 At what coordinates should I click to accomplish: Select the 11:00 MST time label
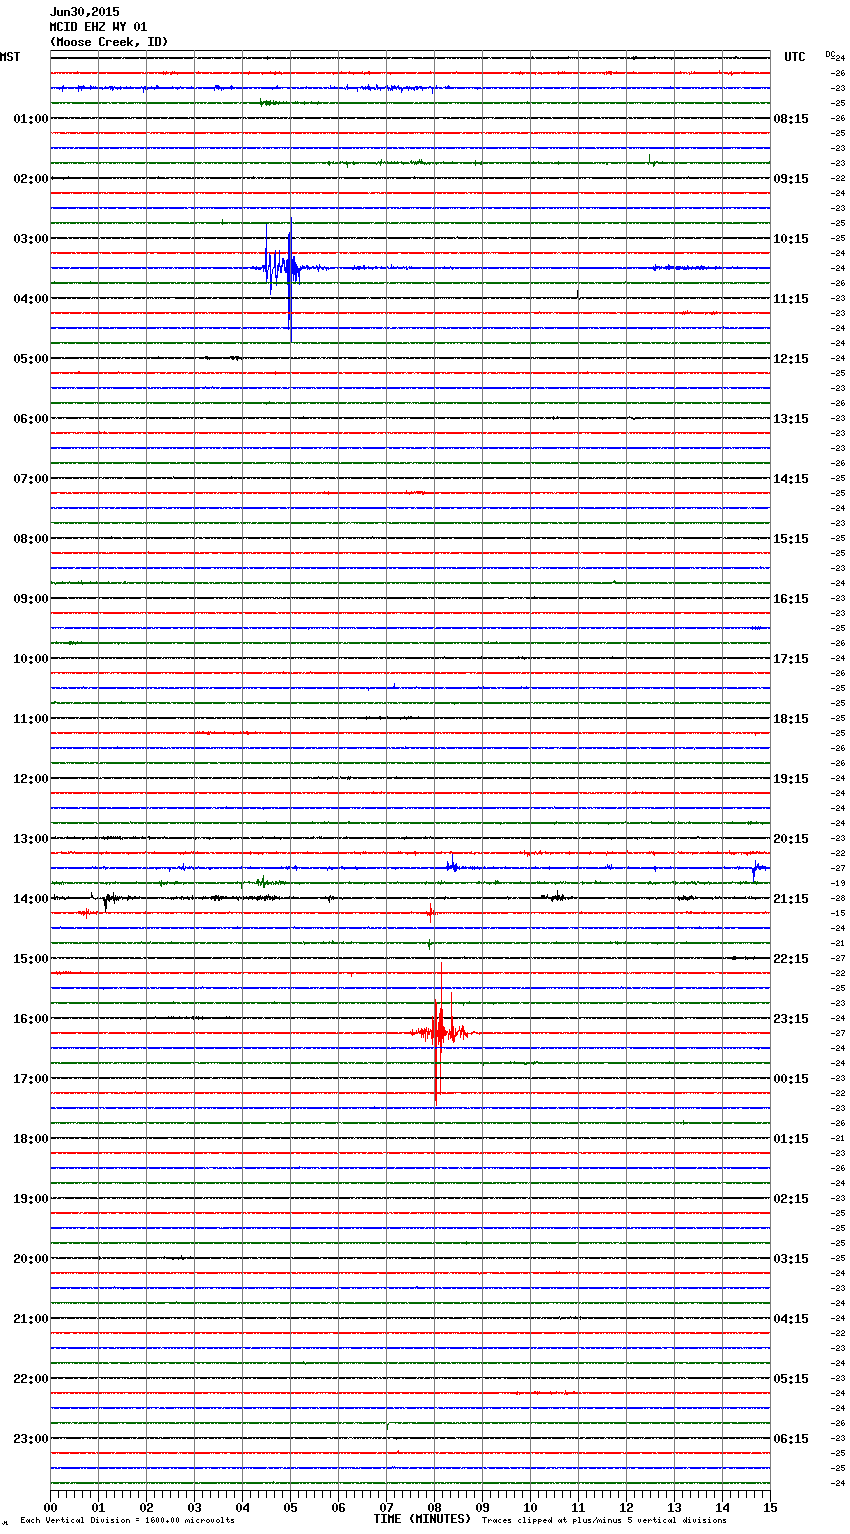[31, 718]
